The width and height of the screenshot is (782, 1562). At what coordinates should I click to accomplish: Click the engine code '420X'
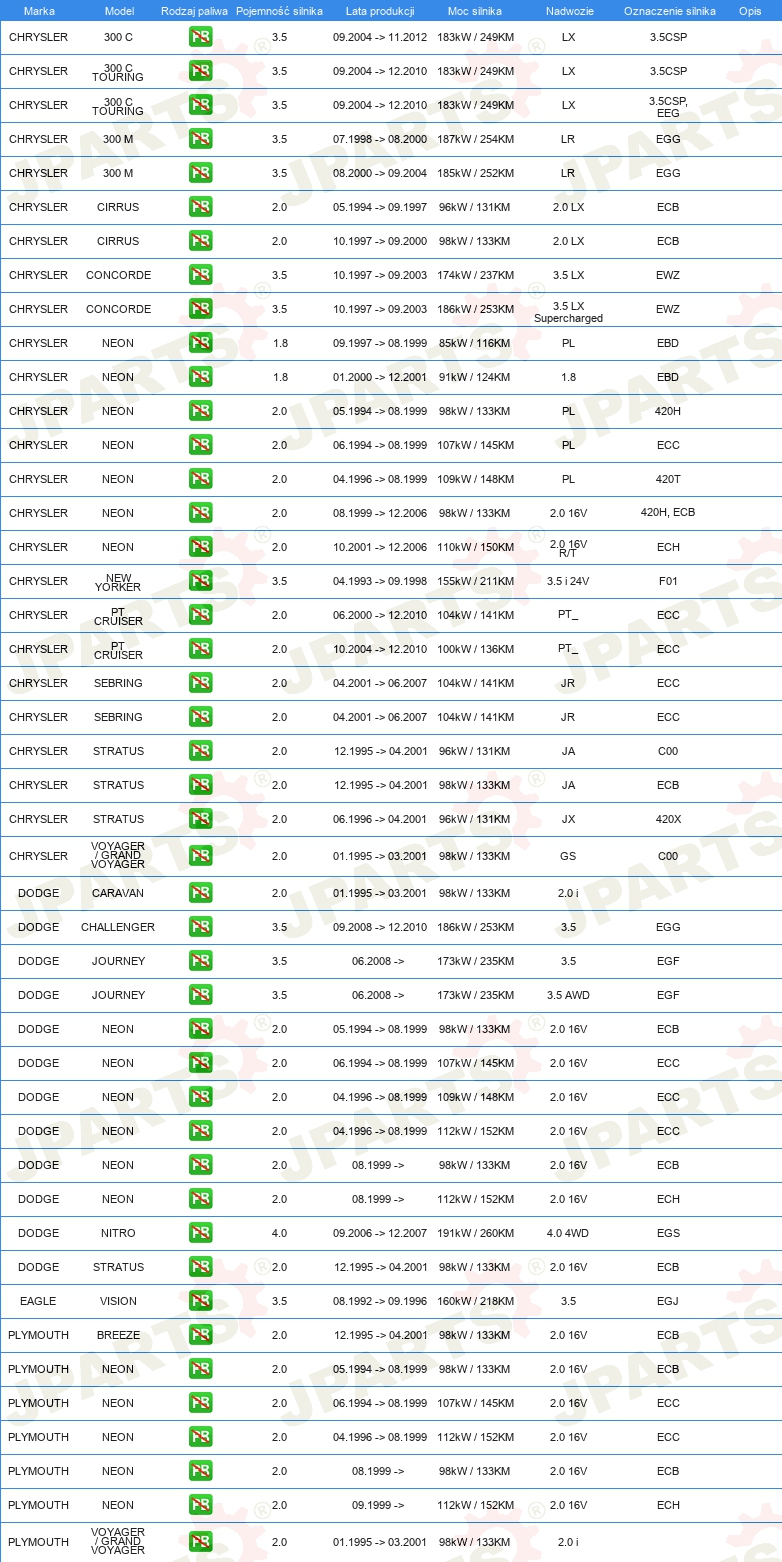(x=668, y=819)
